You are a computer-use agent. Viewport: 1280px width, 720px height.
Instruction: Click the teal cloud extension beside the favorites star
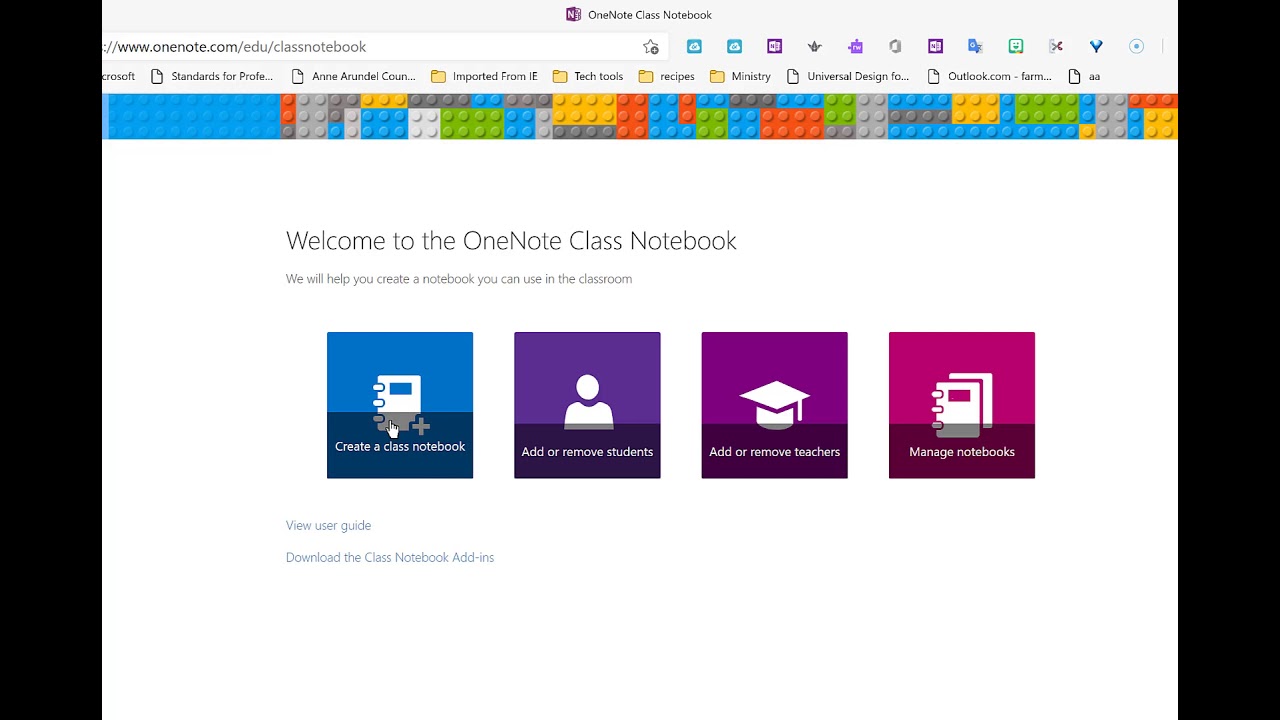[x=694, y=46]
